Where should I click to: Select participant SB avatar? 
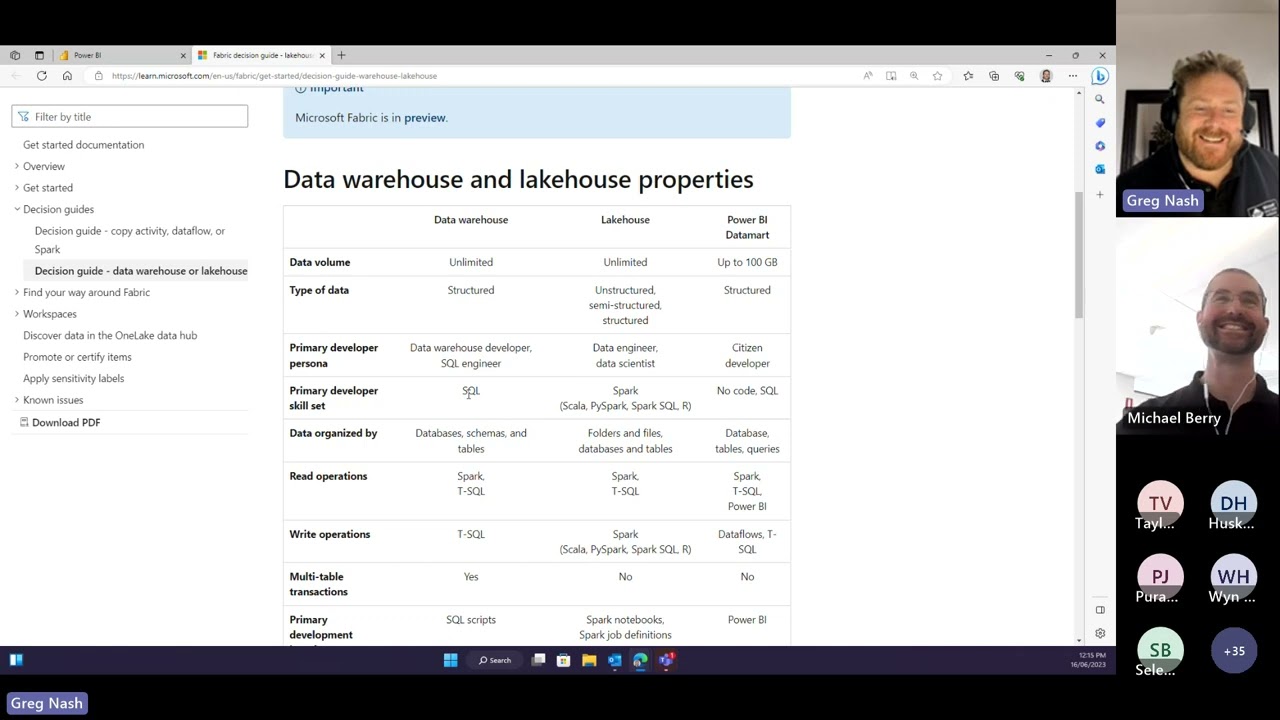pos(1160,650)
